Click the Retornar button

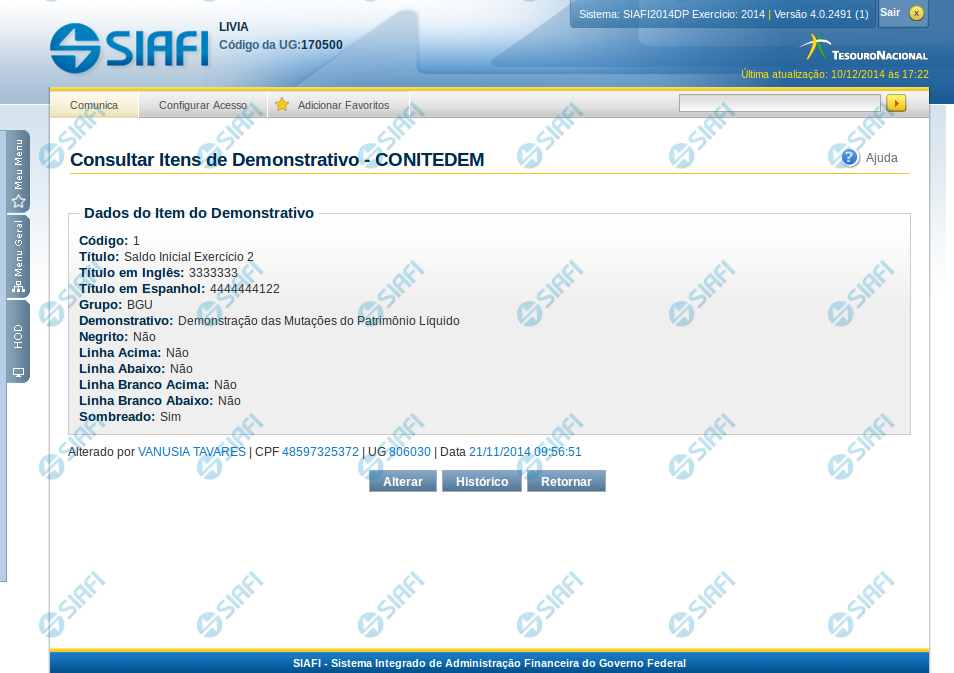566,482
